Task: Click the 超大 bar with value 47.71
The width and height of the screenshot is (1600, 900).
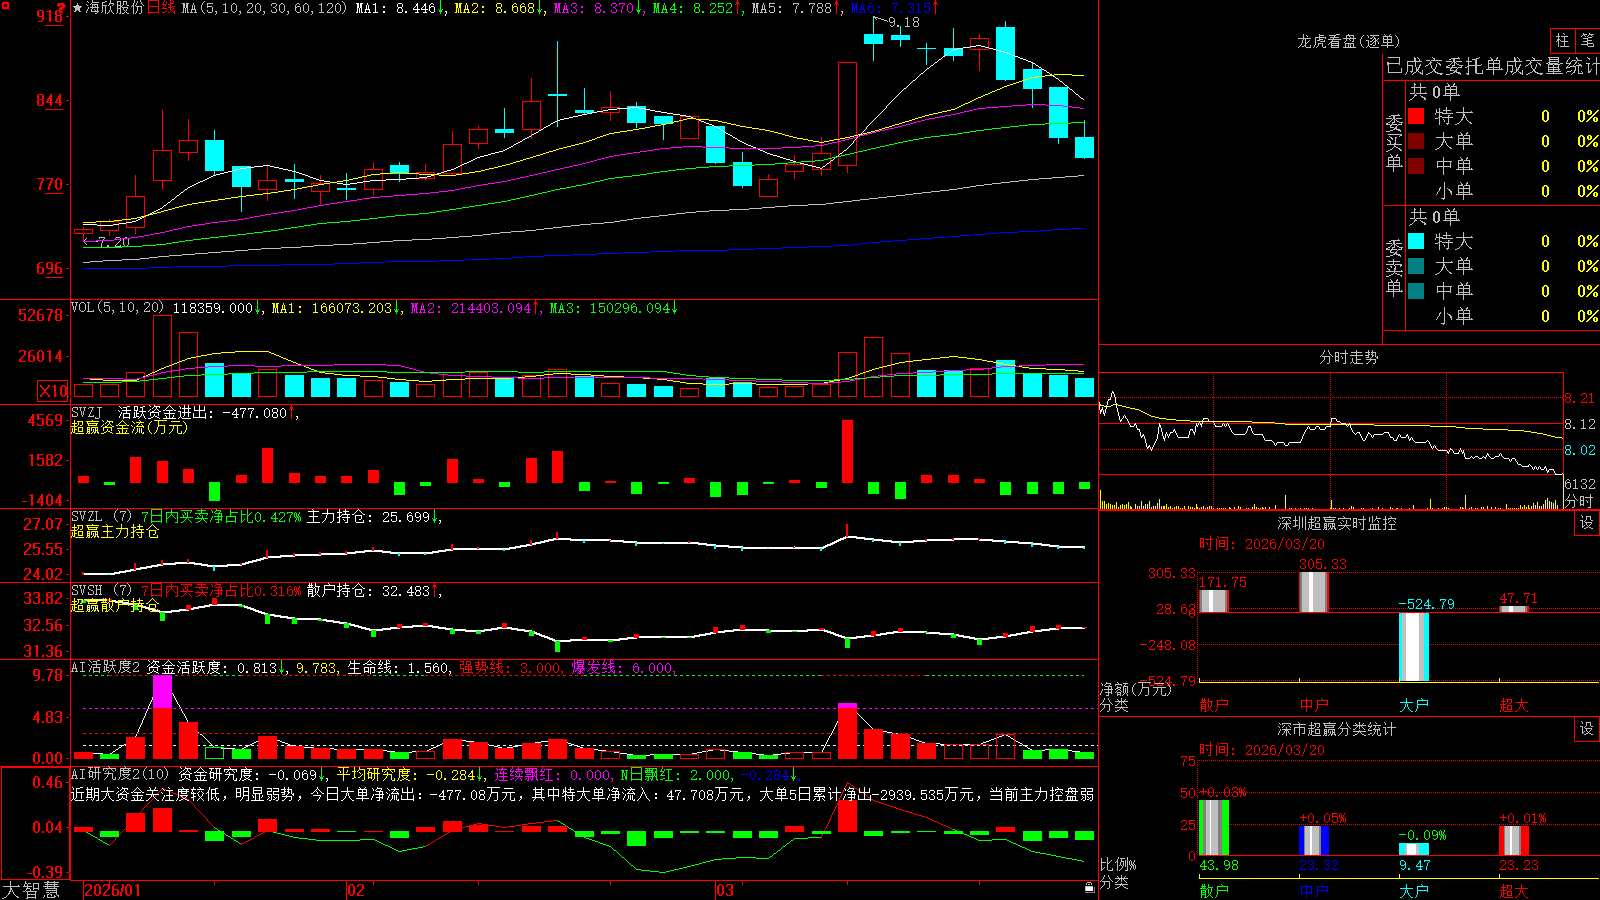Action: pyautogui.click(x=1514, y=609)
